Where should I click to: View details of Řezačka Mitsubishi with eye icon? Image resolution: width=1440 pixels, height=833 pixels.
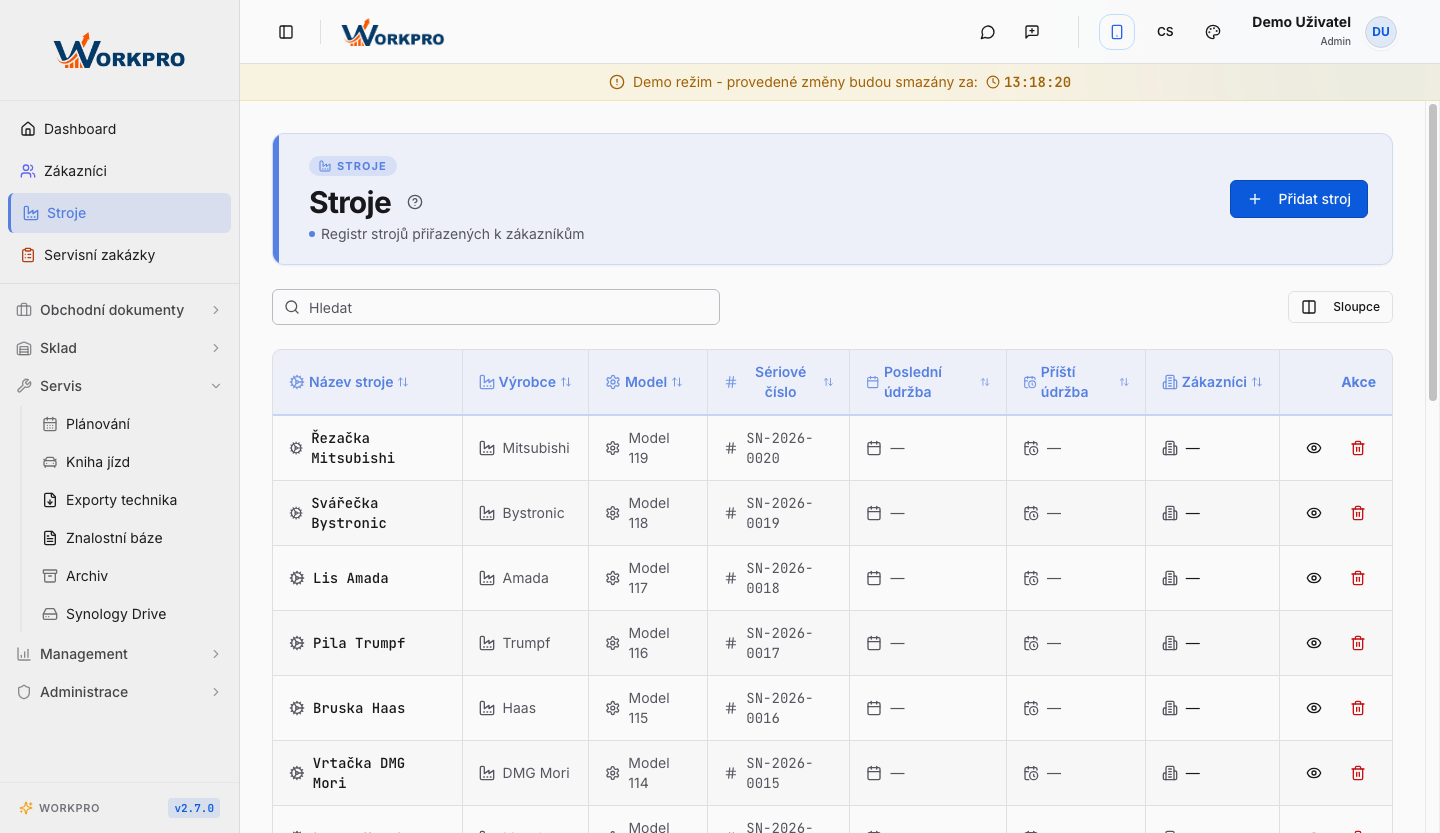(1314, 448)
